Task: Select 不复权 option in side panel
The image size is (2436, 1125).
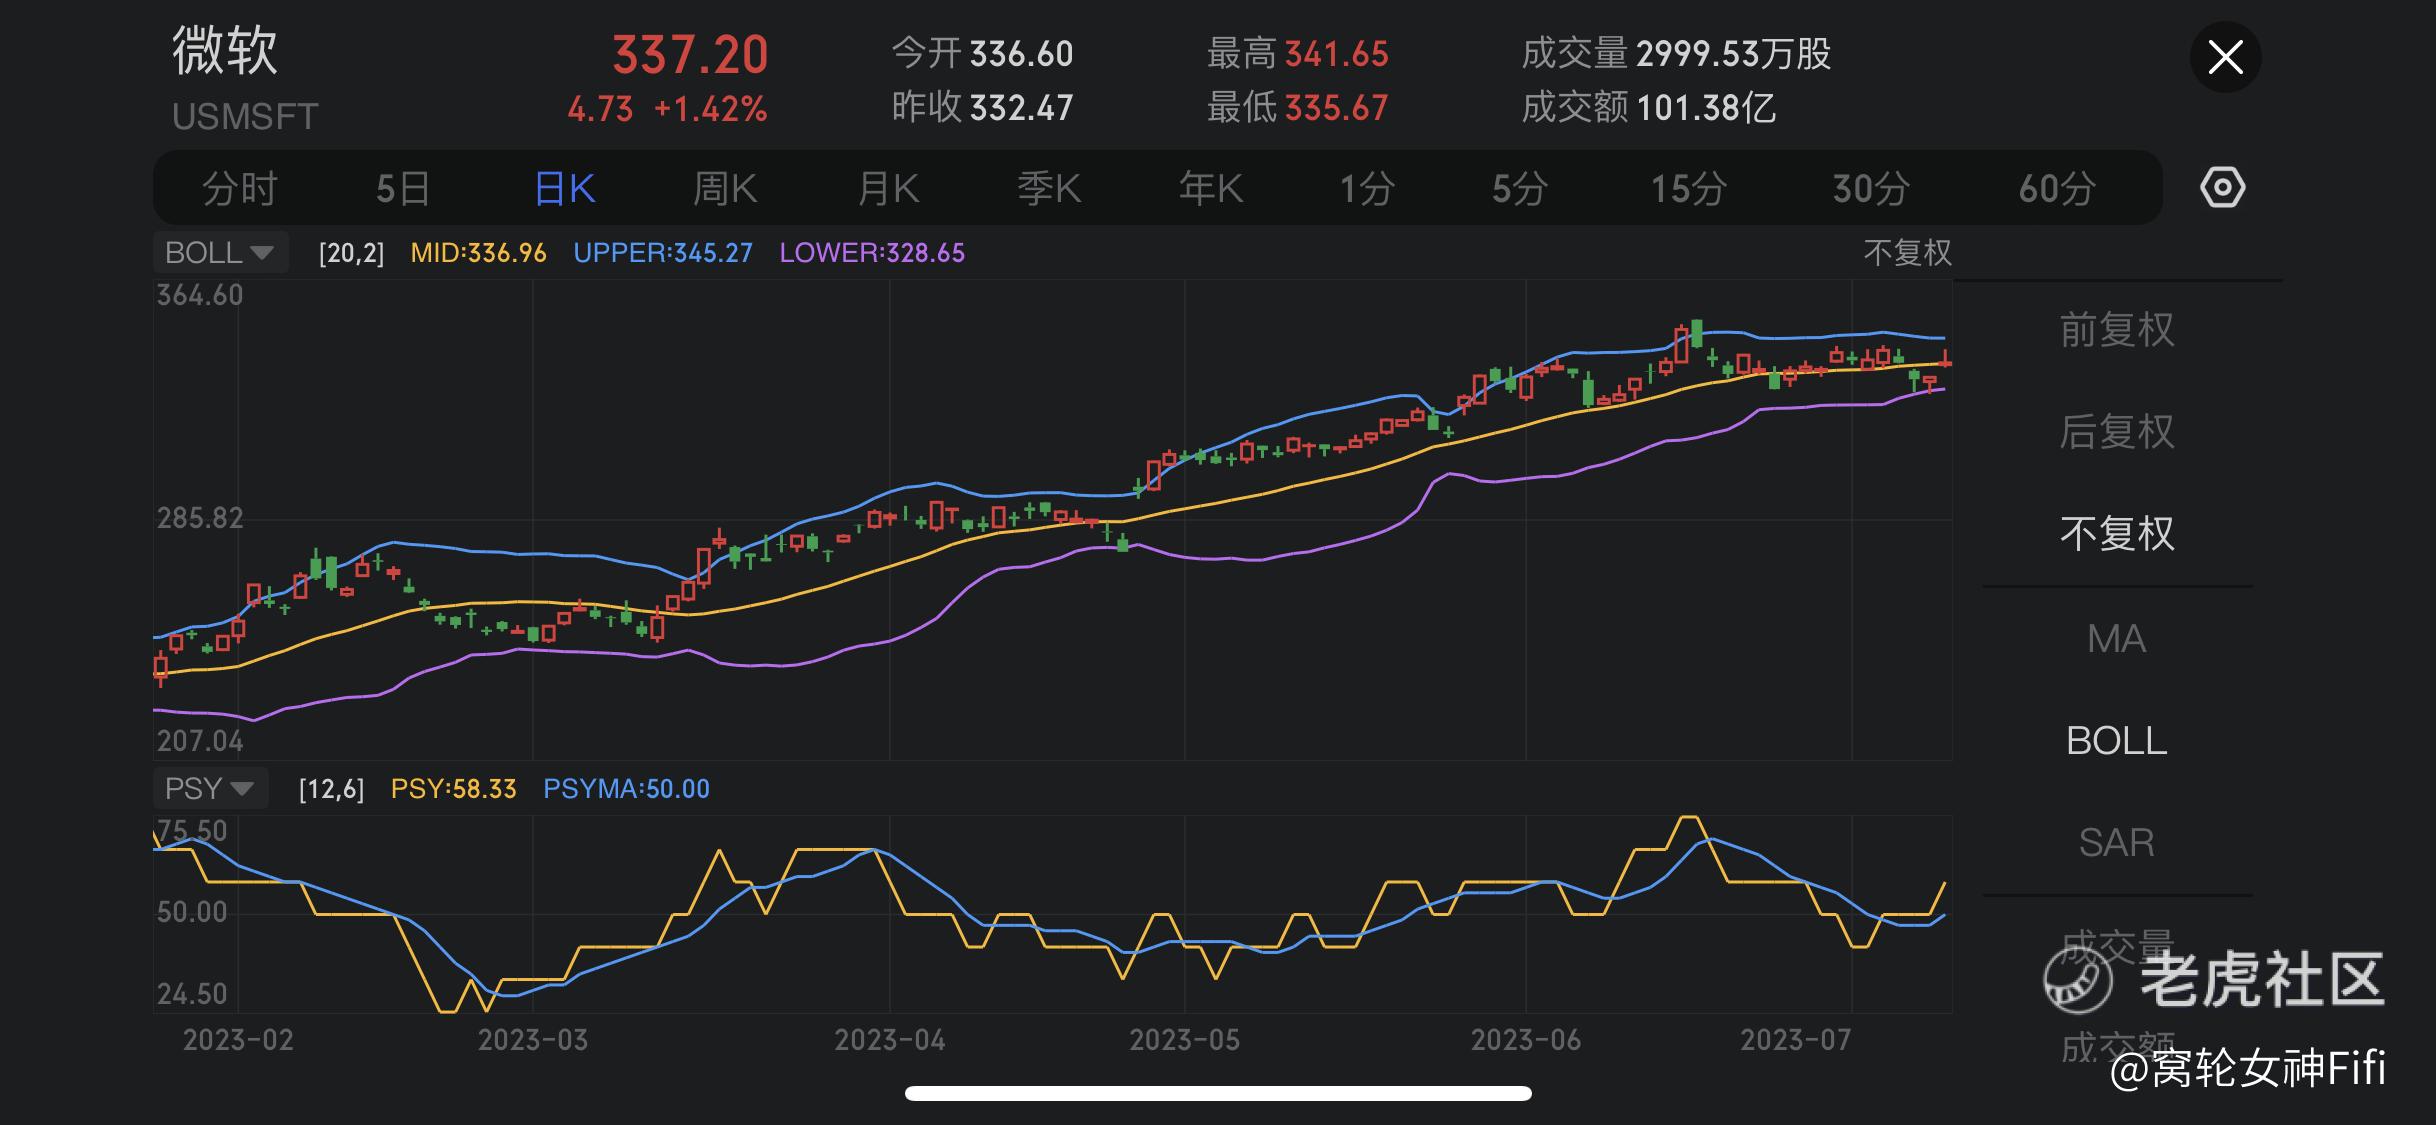Action: tap(2116, 534)
